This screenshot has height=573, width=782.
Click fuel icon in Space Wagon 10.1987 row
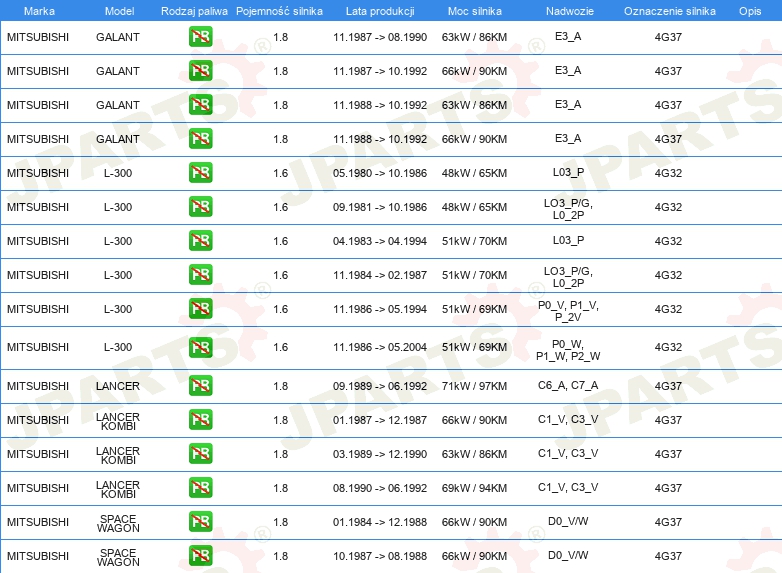200,555
